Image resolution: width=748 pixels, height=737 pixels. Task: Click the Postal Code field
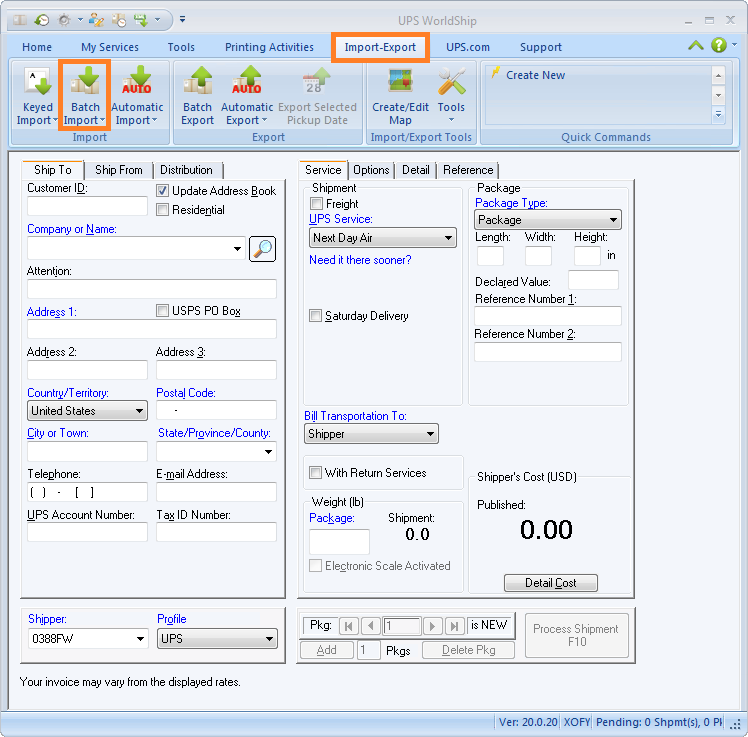(217, 410)
